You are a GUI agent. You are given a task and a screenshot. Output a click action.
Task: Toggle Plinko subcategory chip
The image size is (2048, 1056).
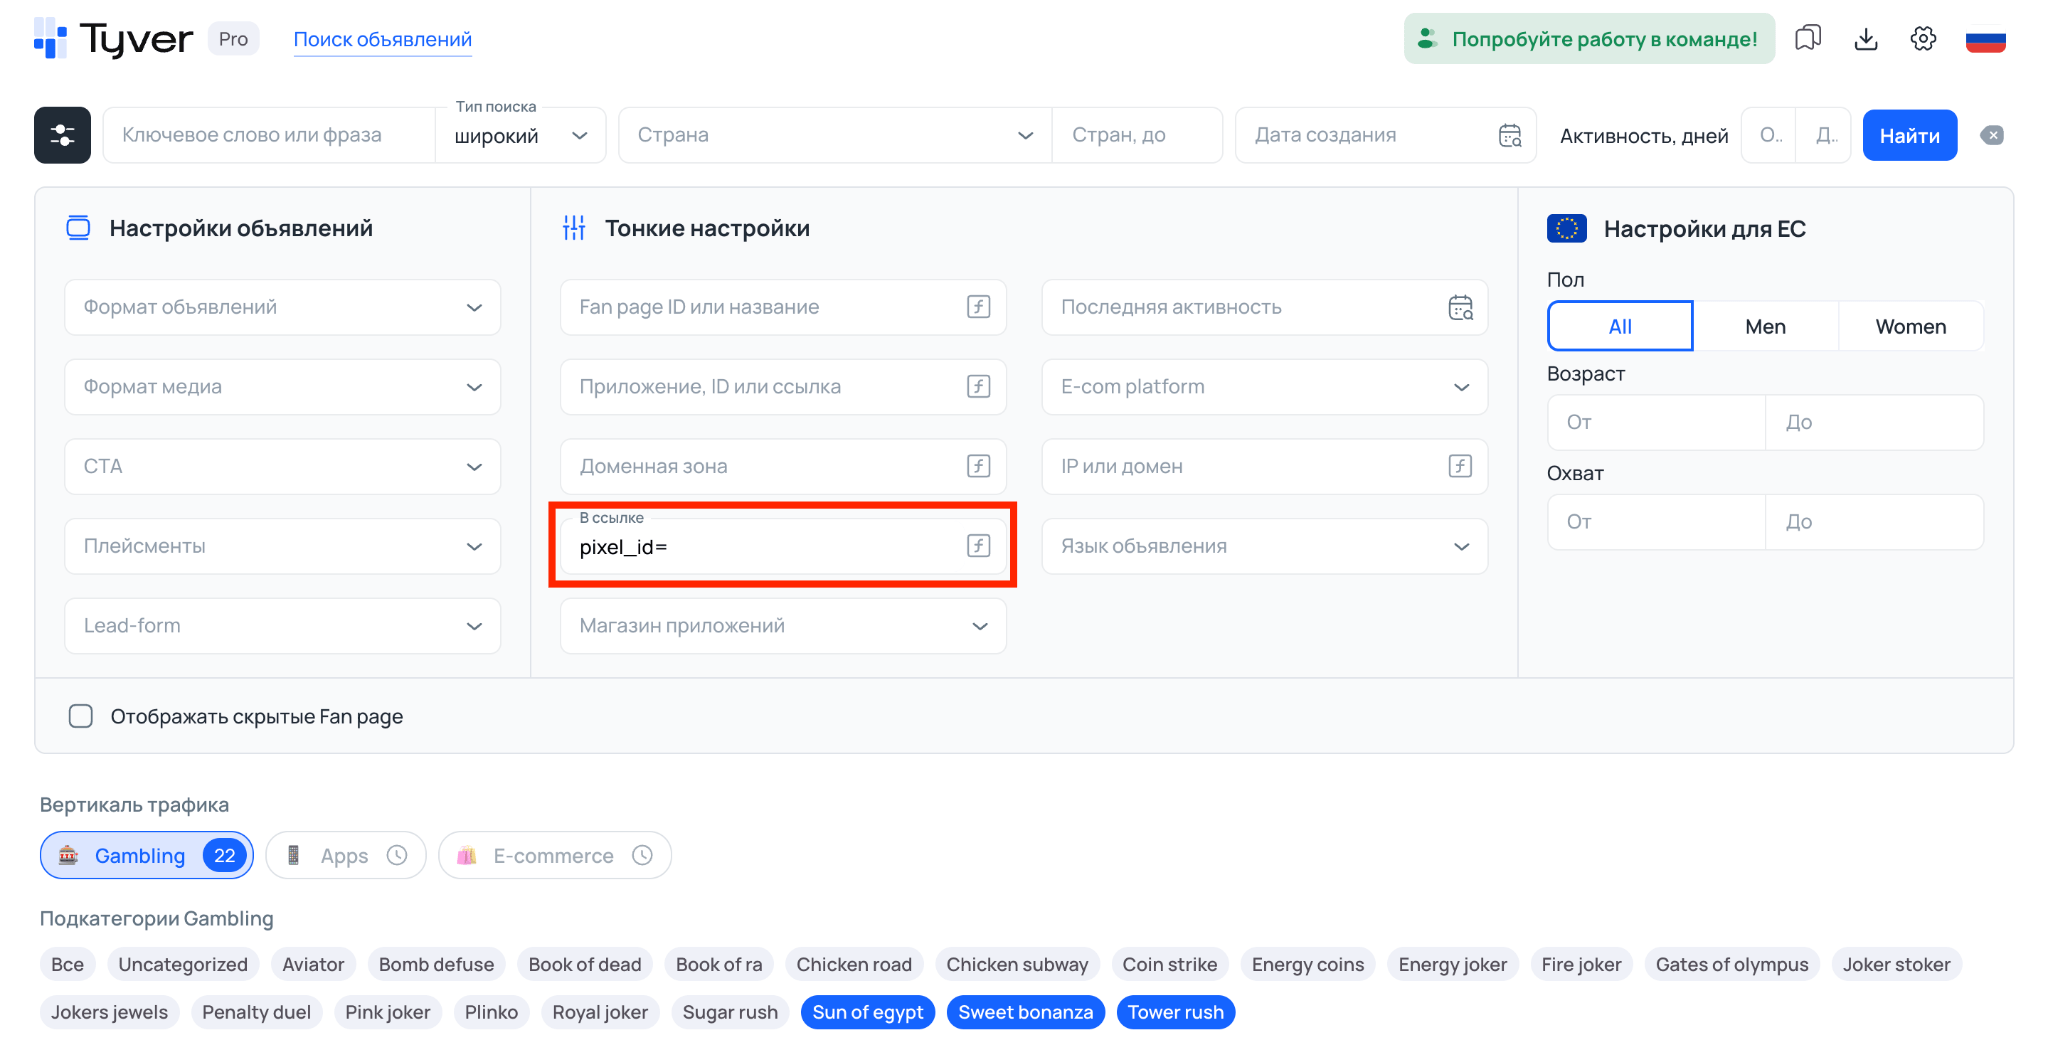tap(491, 1012)
